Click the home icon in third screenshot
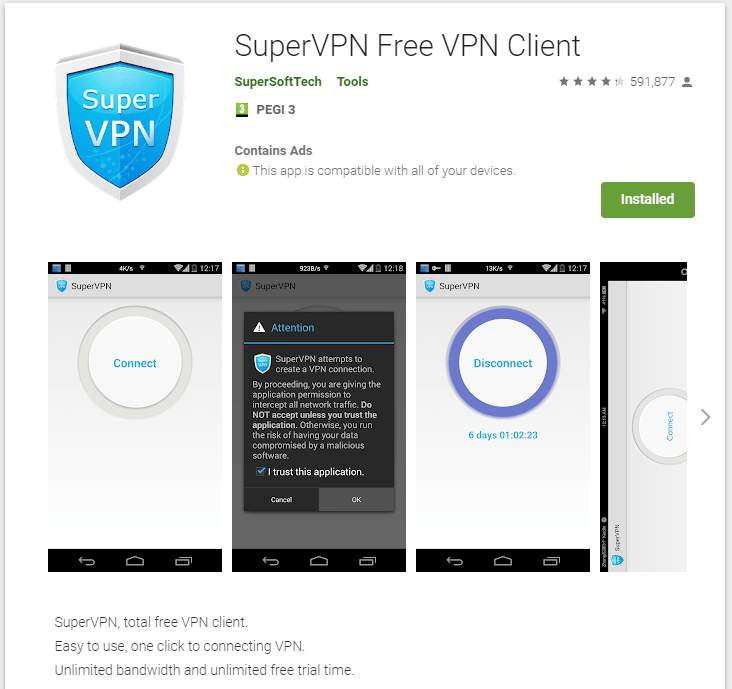This screenshot has height=689, width=732. tap(503, 561)
